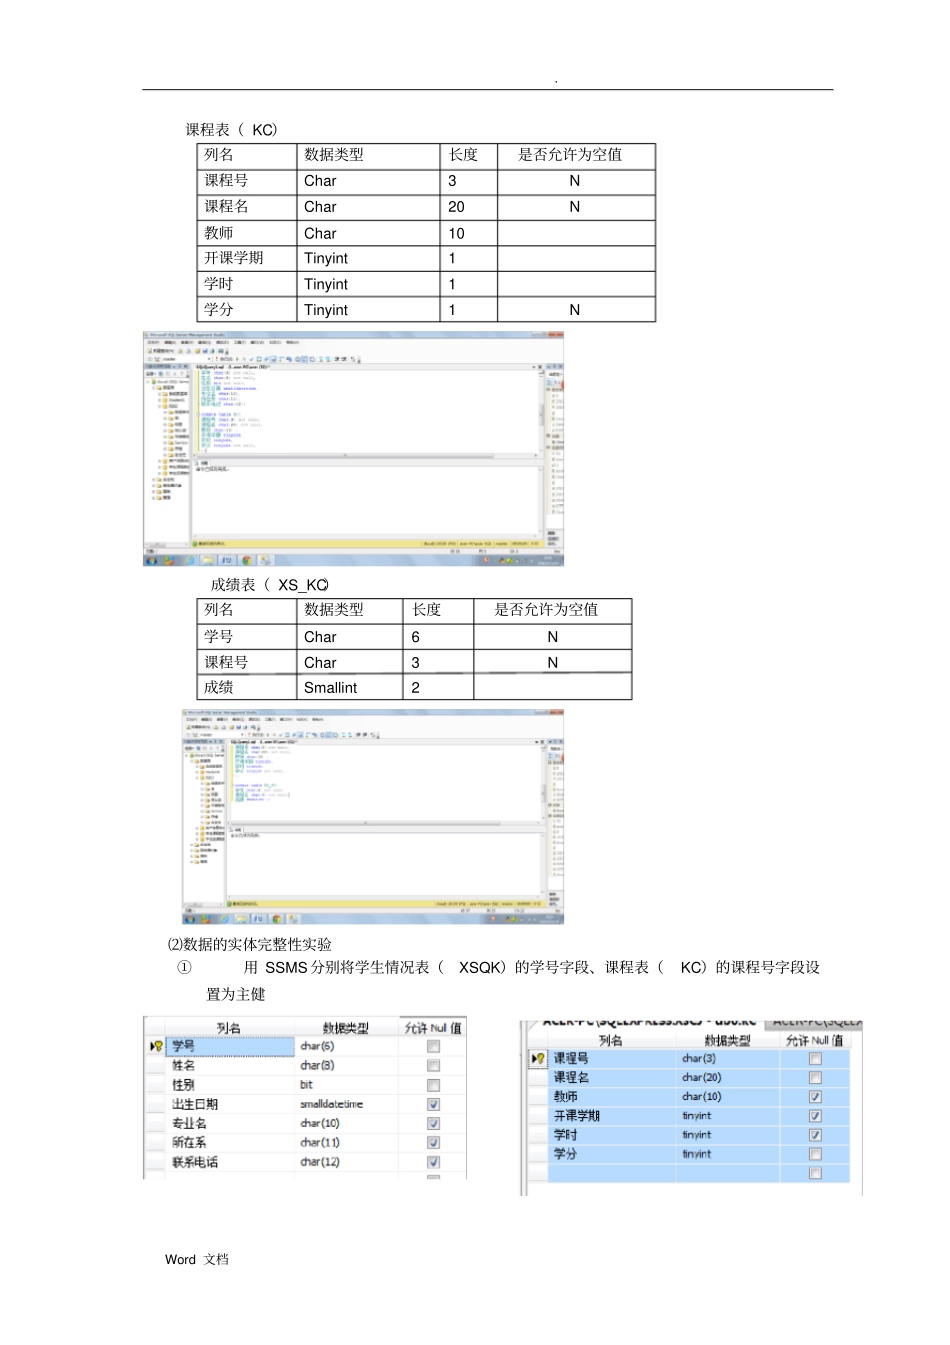Screen dimensions: 950x1345
Task: Enable Allow Null for 学分 designer row
Action: 815,1154
